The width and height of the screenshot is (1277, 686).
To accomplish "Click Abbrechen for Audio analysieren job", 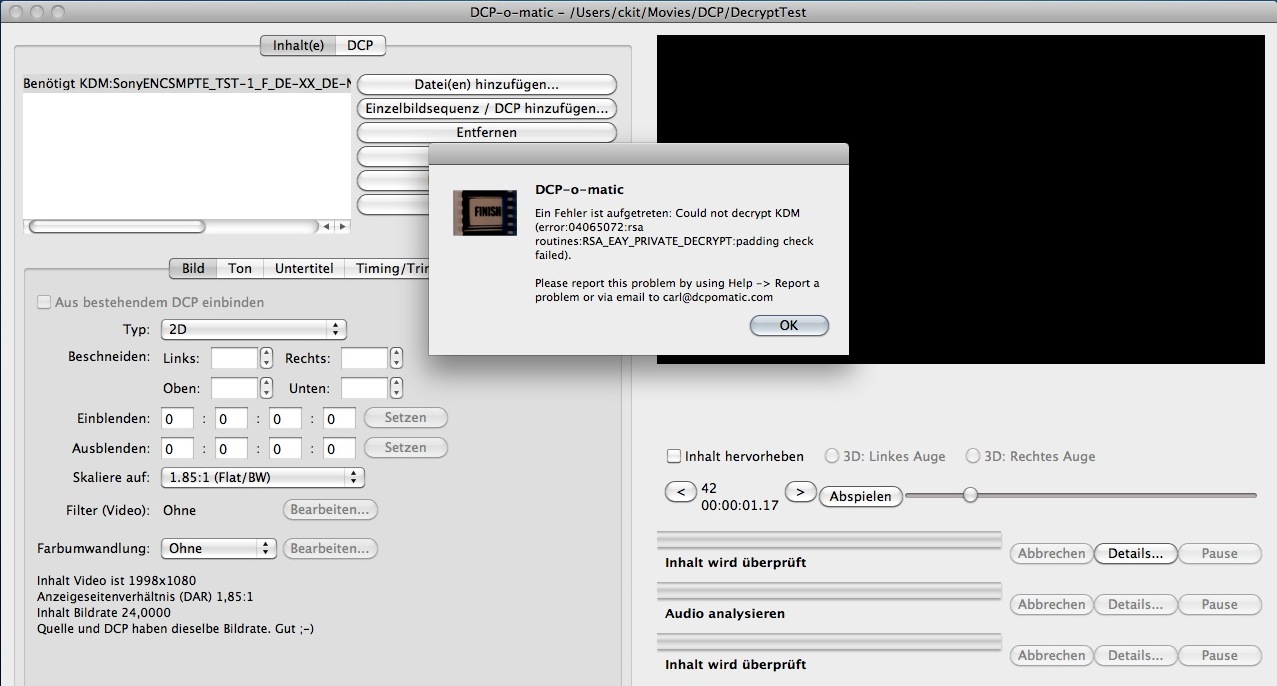I will click(1051, 604).
